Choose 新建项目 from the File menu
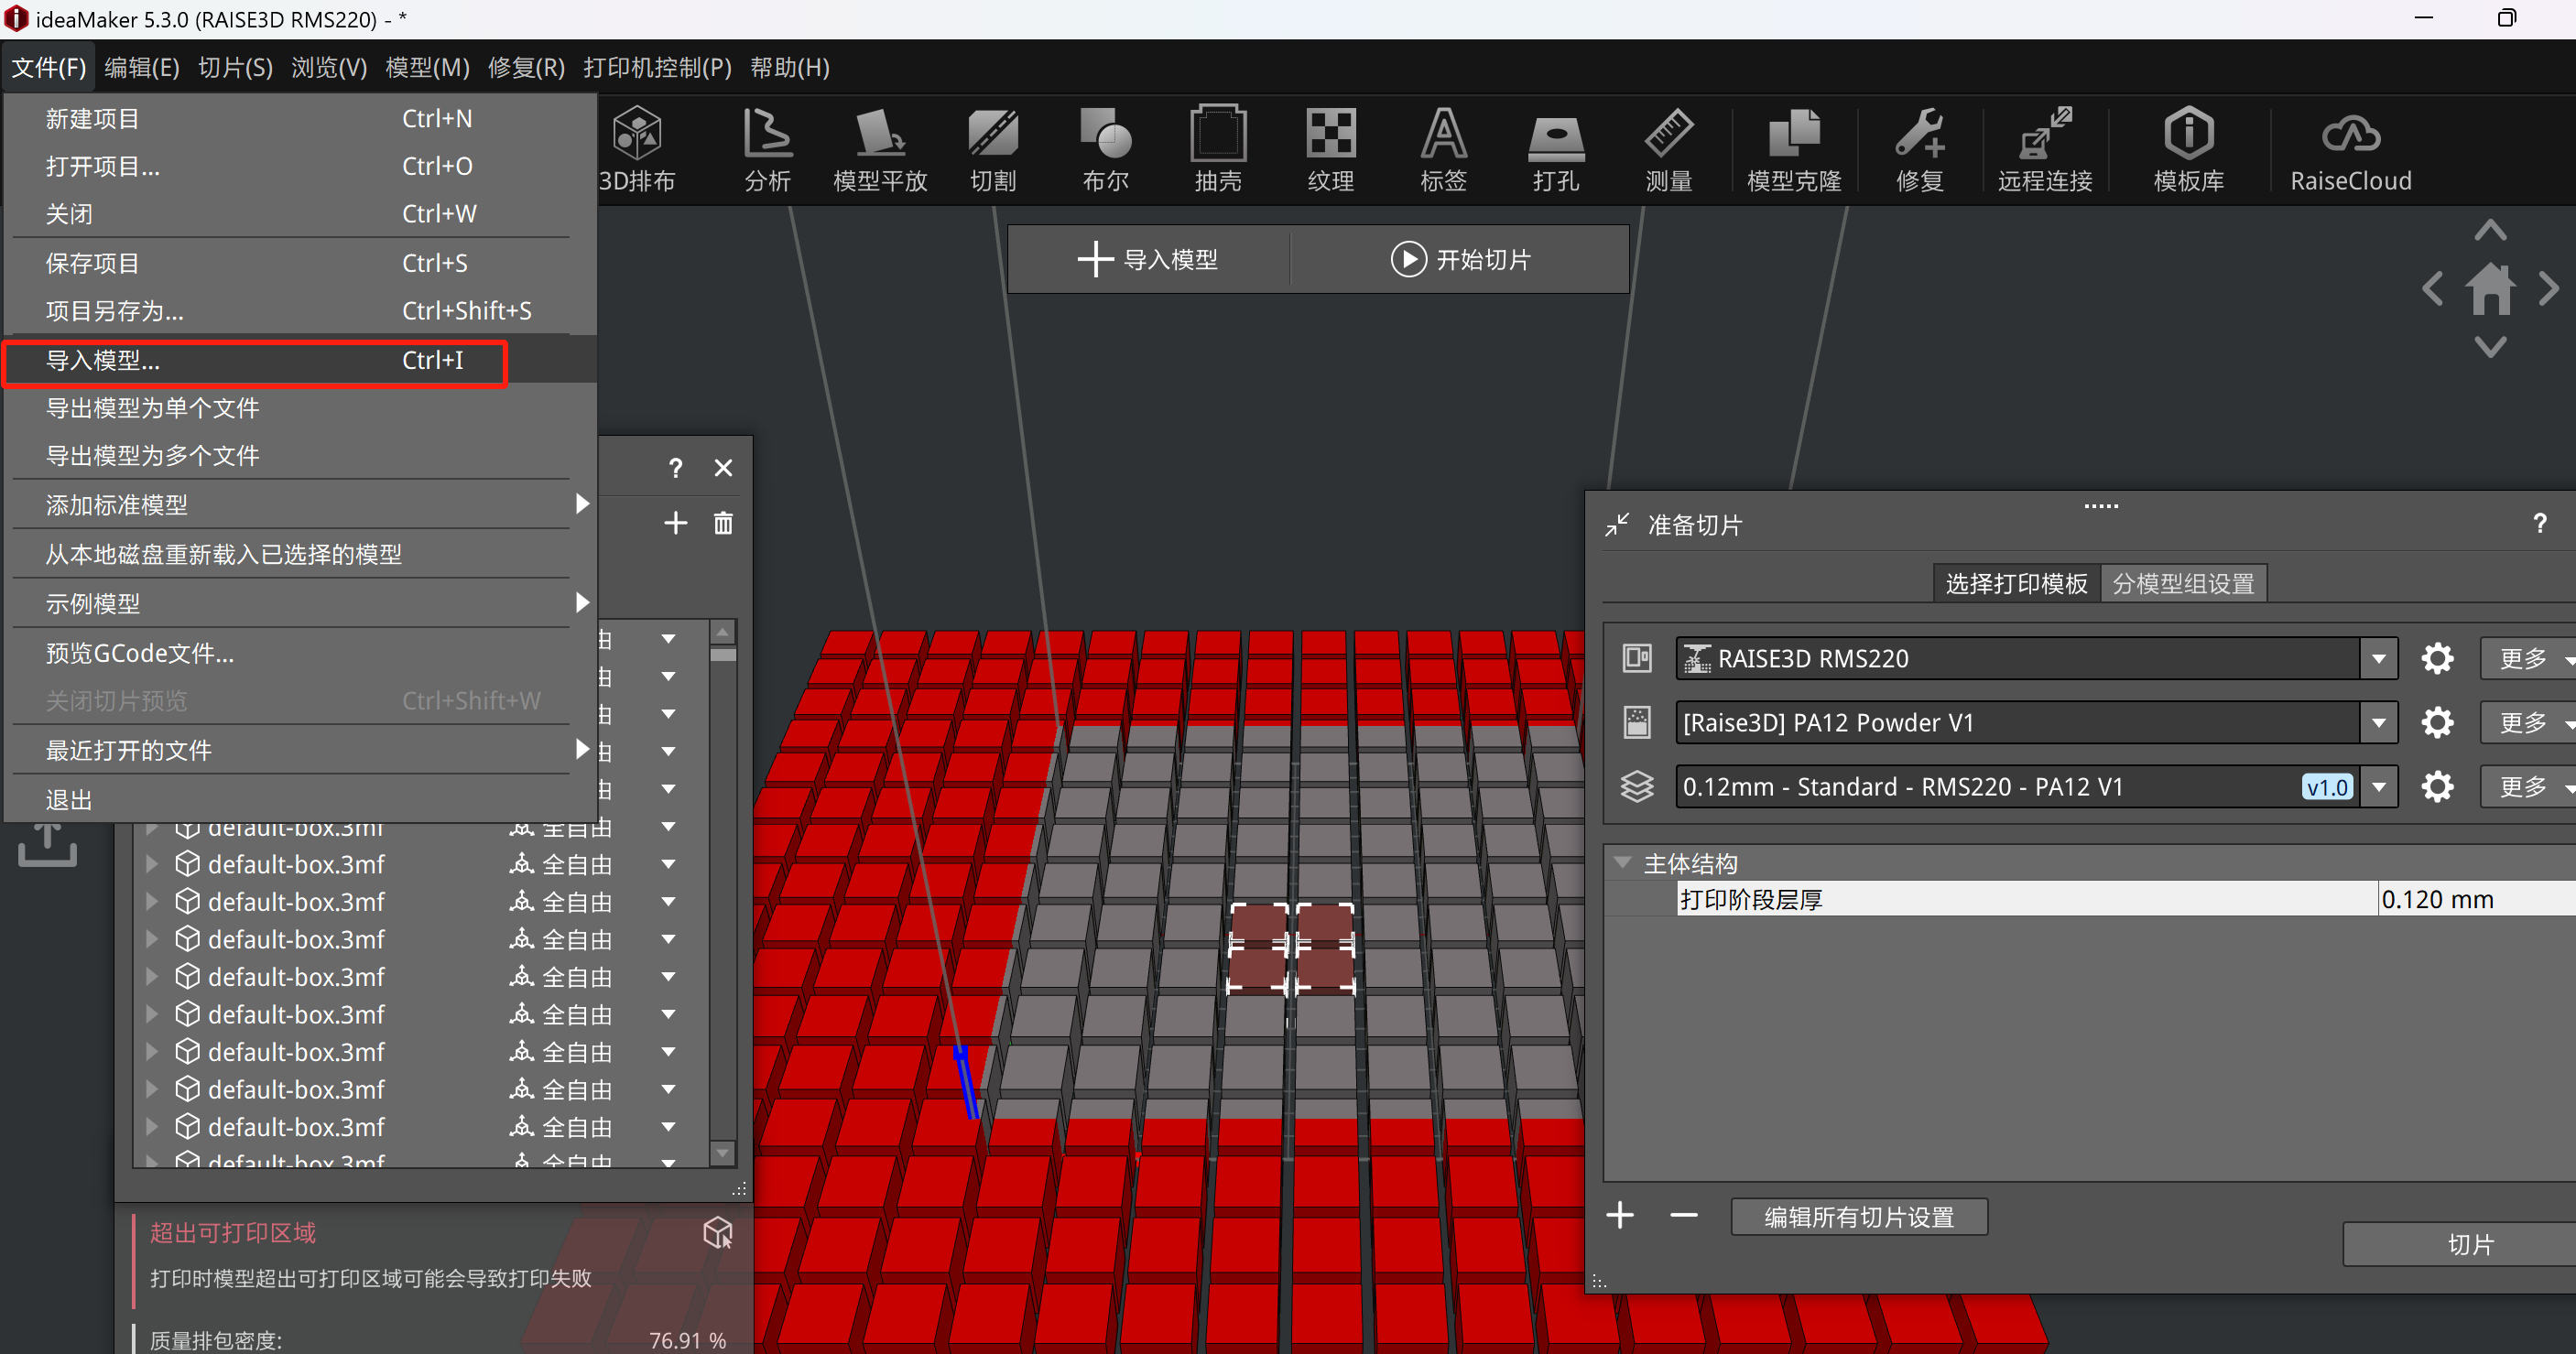The image size is (2576, 1354). click(x=300, y=118)
